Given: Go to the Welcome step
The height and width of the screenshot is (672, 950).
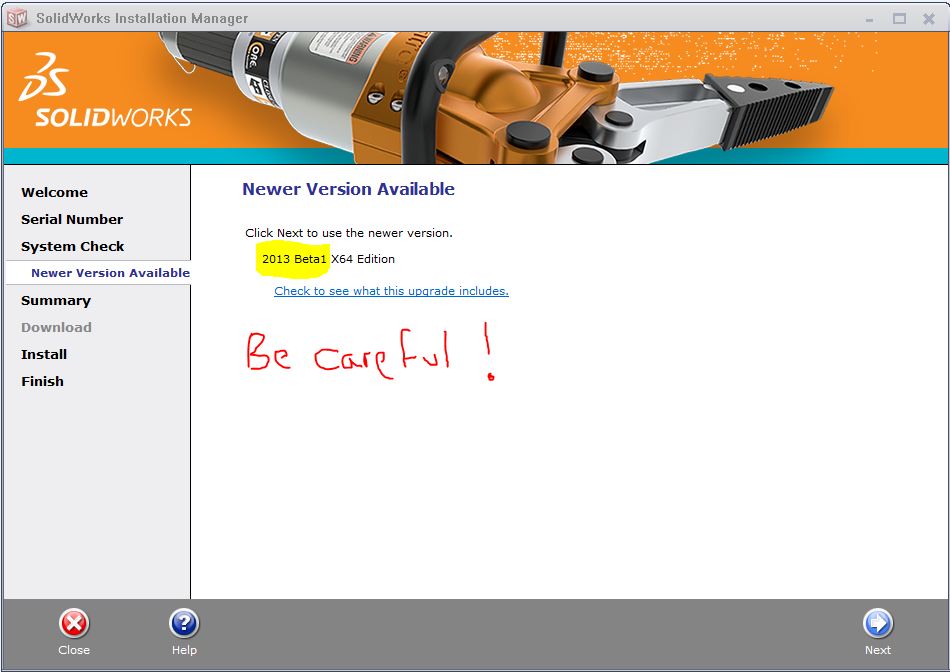Looking at the screenshot, I should [x=55, y=193].
